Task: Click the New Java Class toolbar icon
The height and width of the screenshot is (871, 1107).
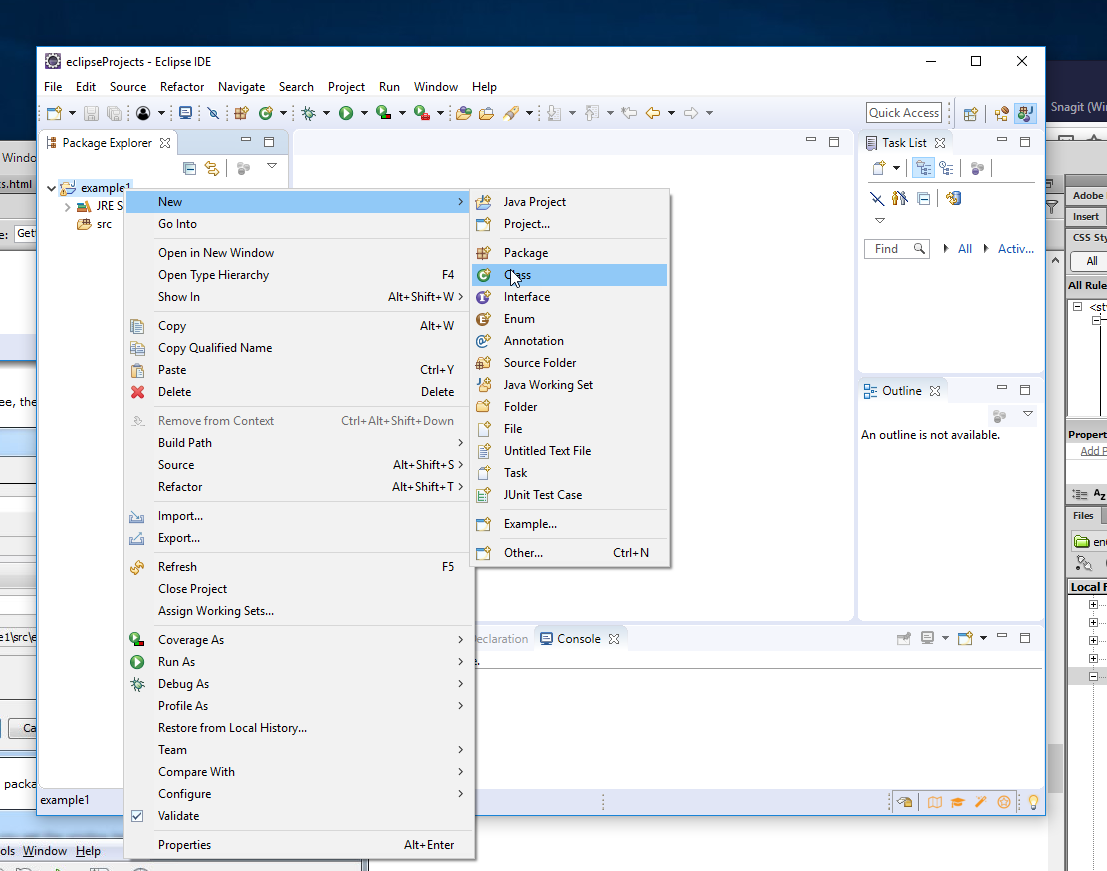Action: 265,113
